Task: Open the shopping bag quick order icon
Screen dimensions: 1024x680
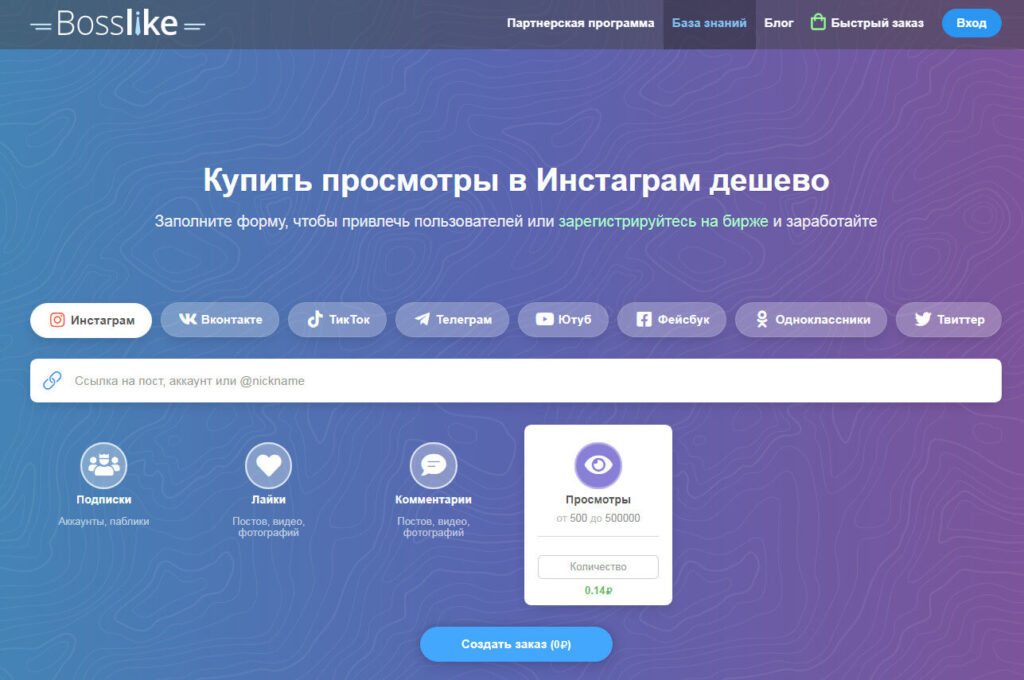Action: pos(818,23)
